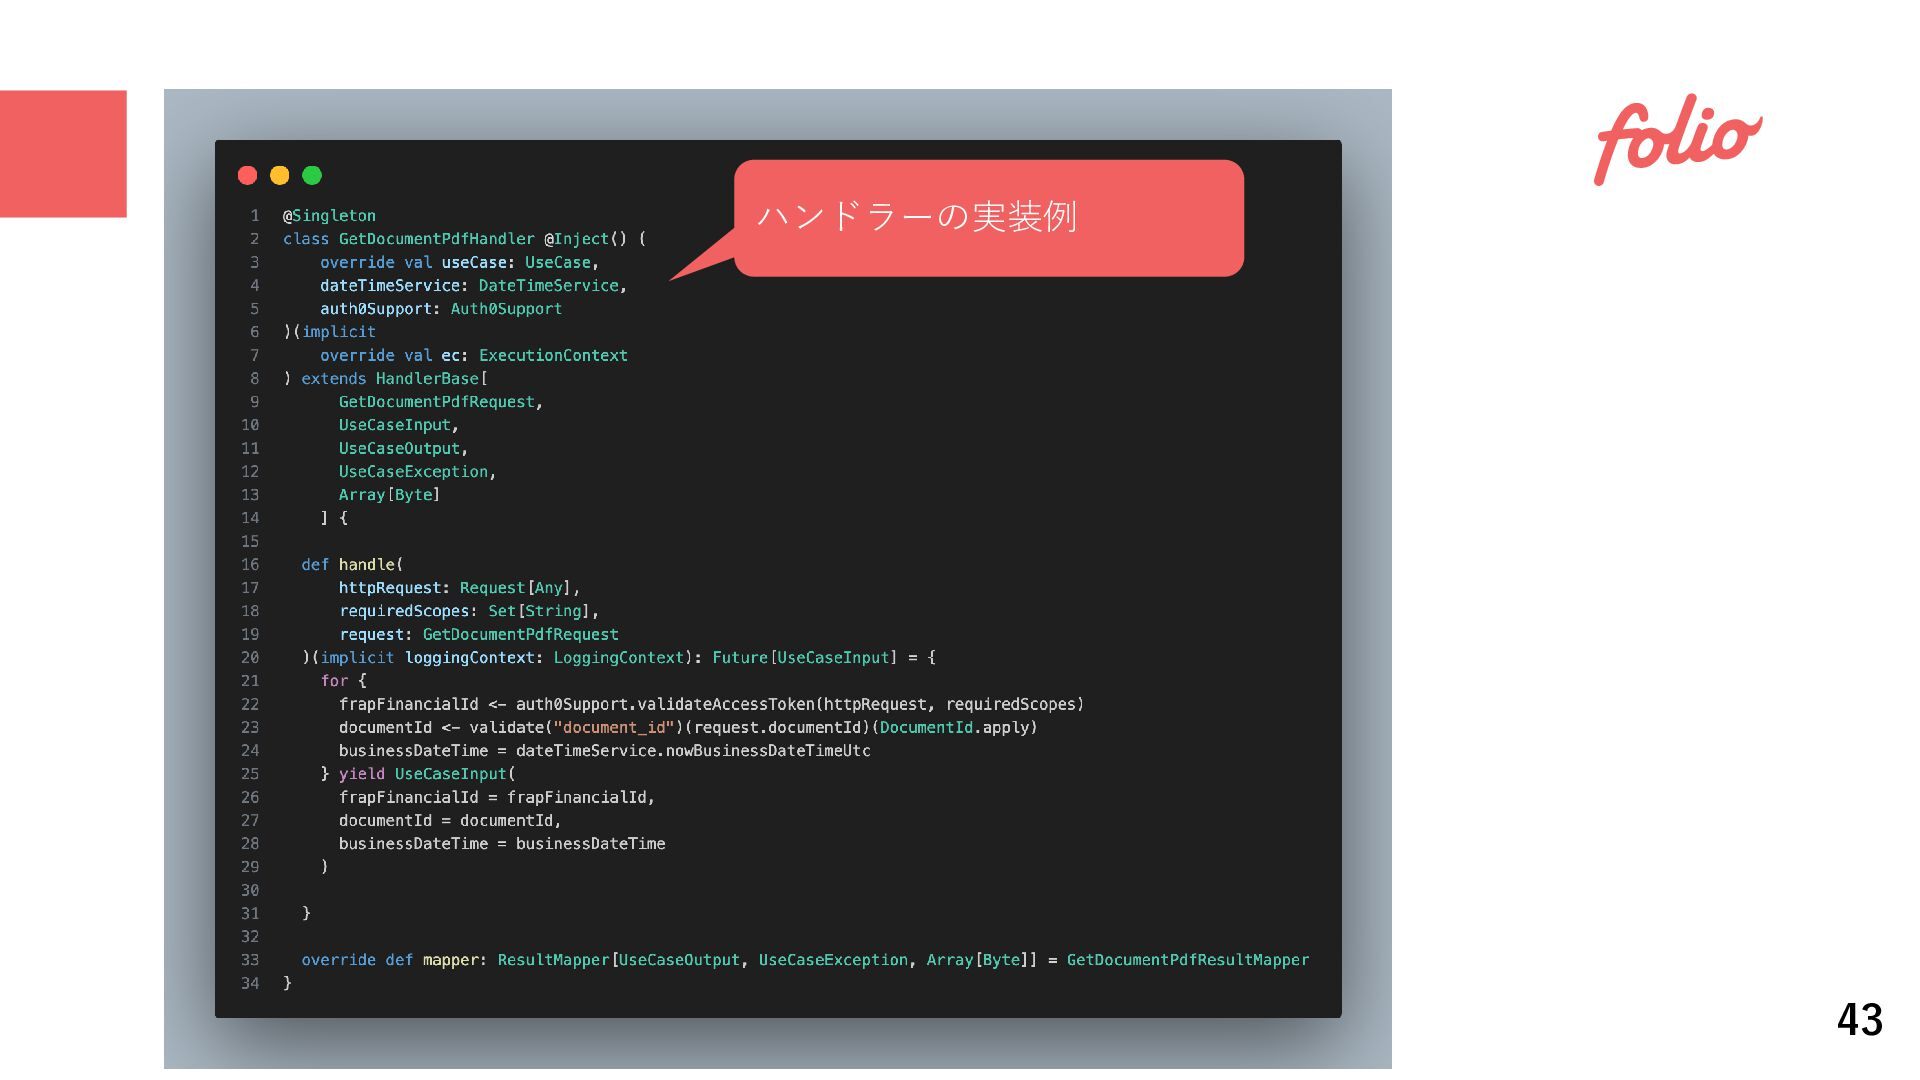Image resolution: width=1920 pixels, height=1080 pixels.
Task: Click Auth0Support type on line 5
Action: point(506,309)
